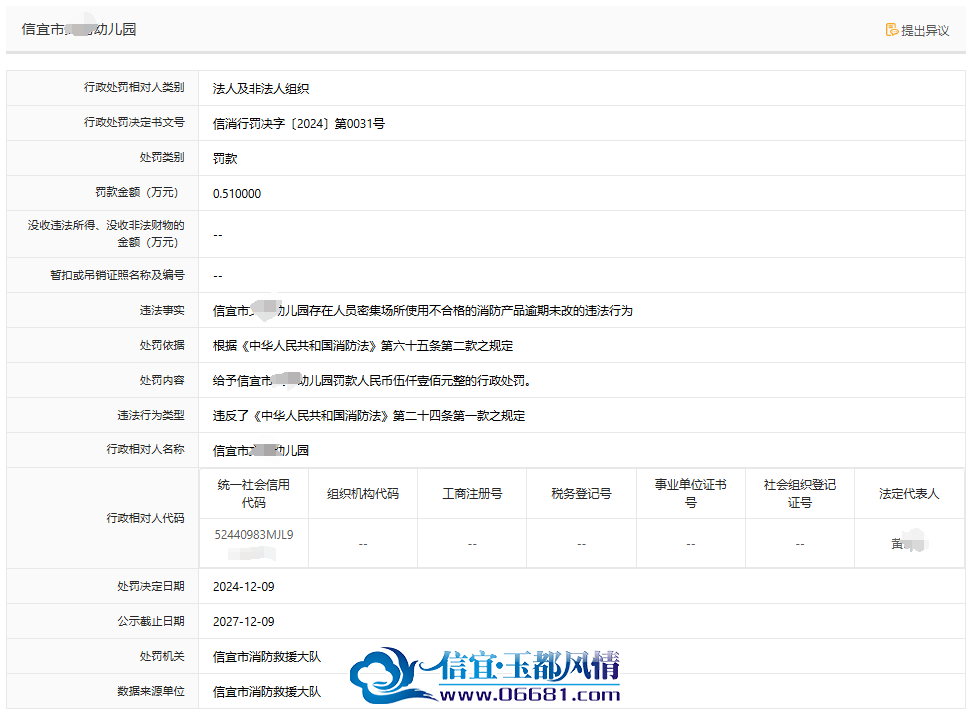This screenshot has height=712, width=971.
Task: Click the 罚款金额（万元） label
Action: (x=139, y=193)
